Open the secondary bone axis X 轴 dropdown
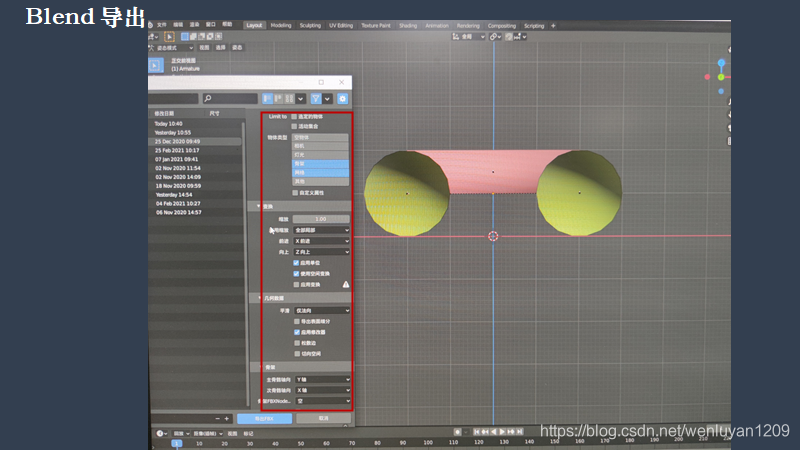800x450 pixels. [x=323, y=390]
